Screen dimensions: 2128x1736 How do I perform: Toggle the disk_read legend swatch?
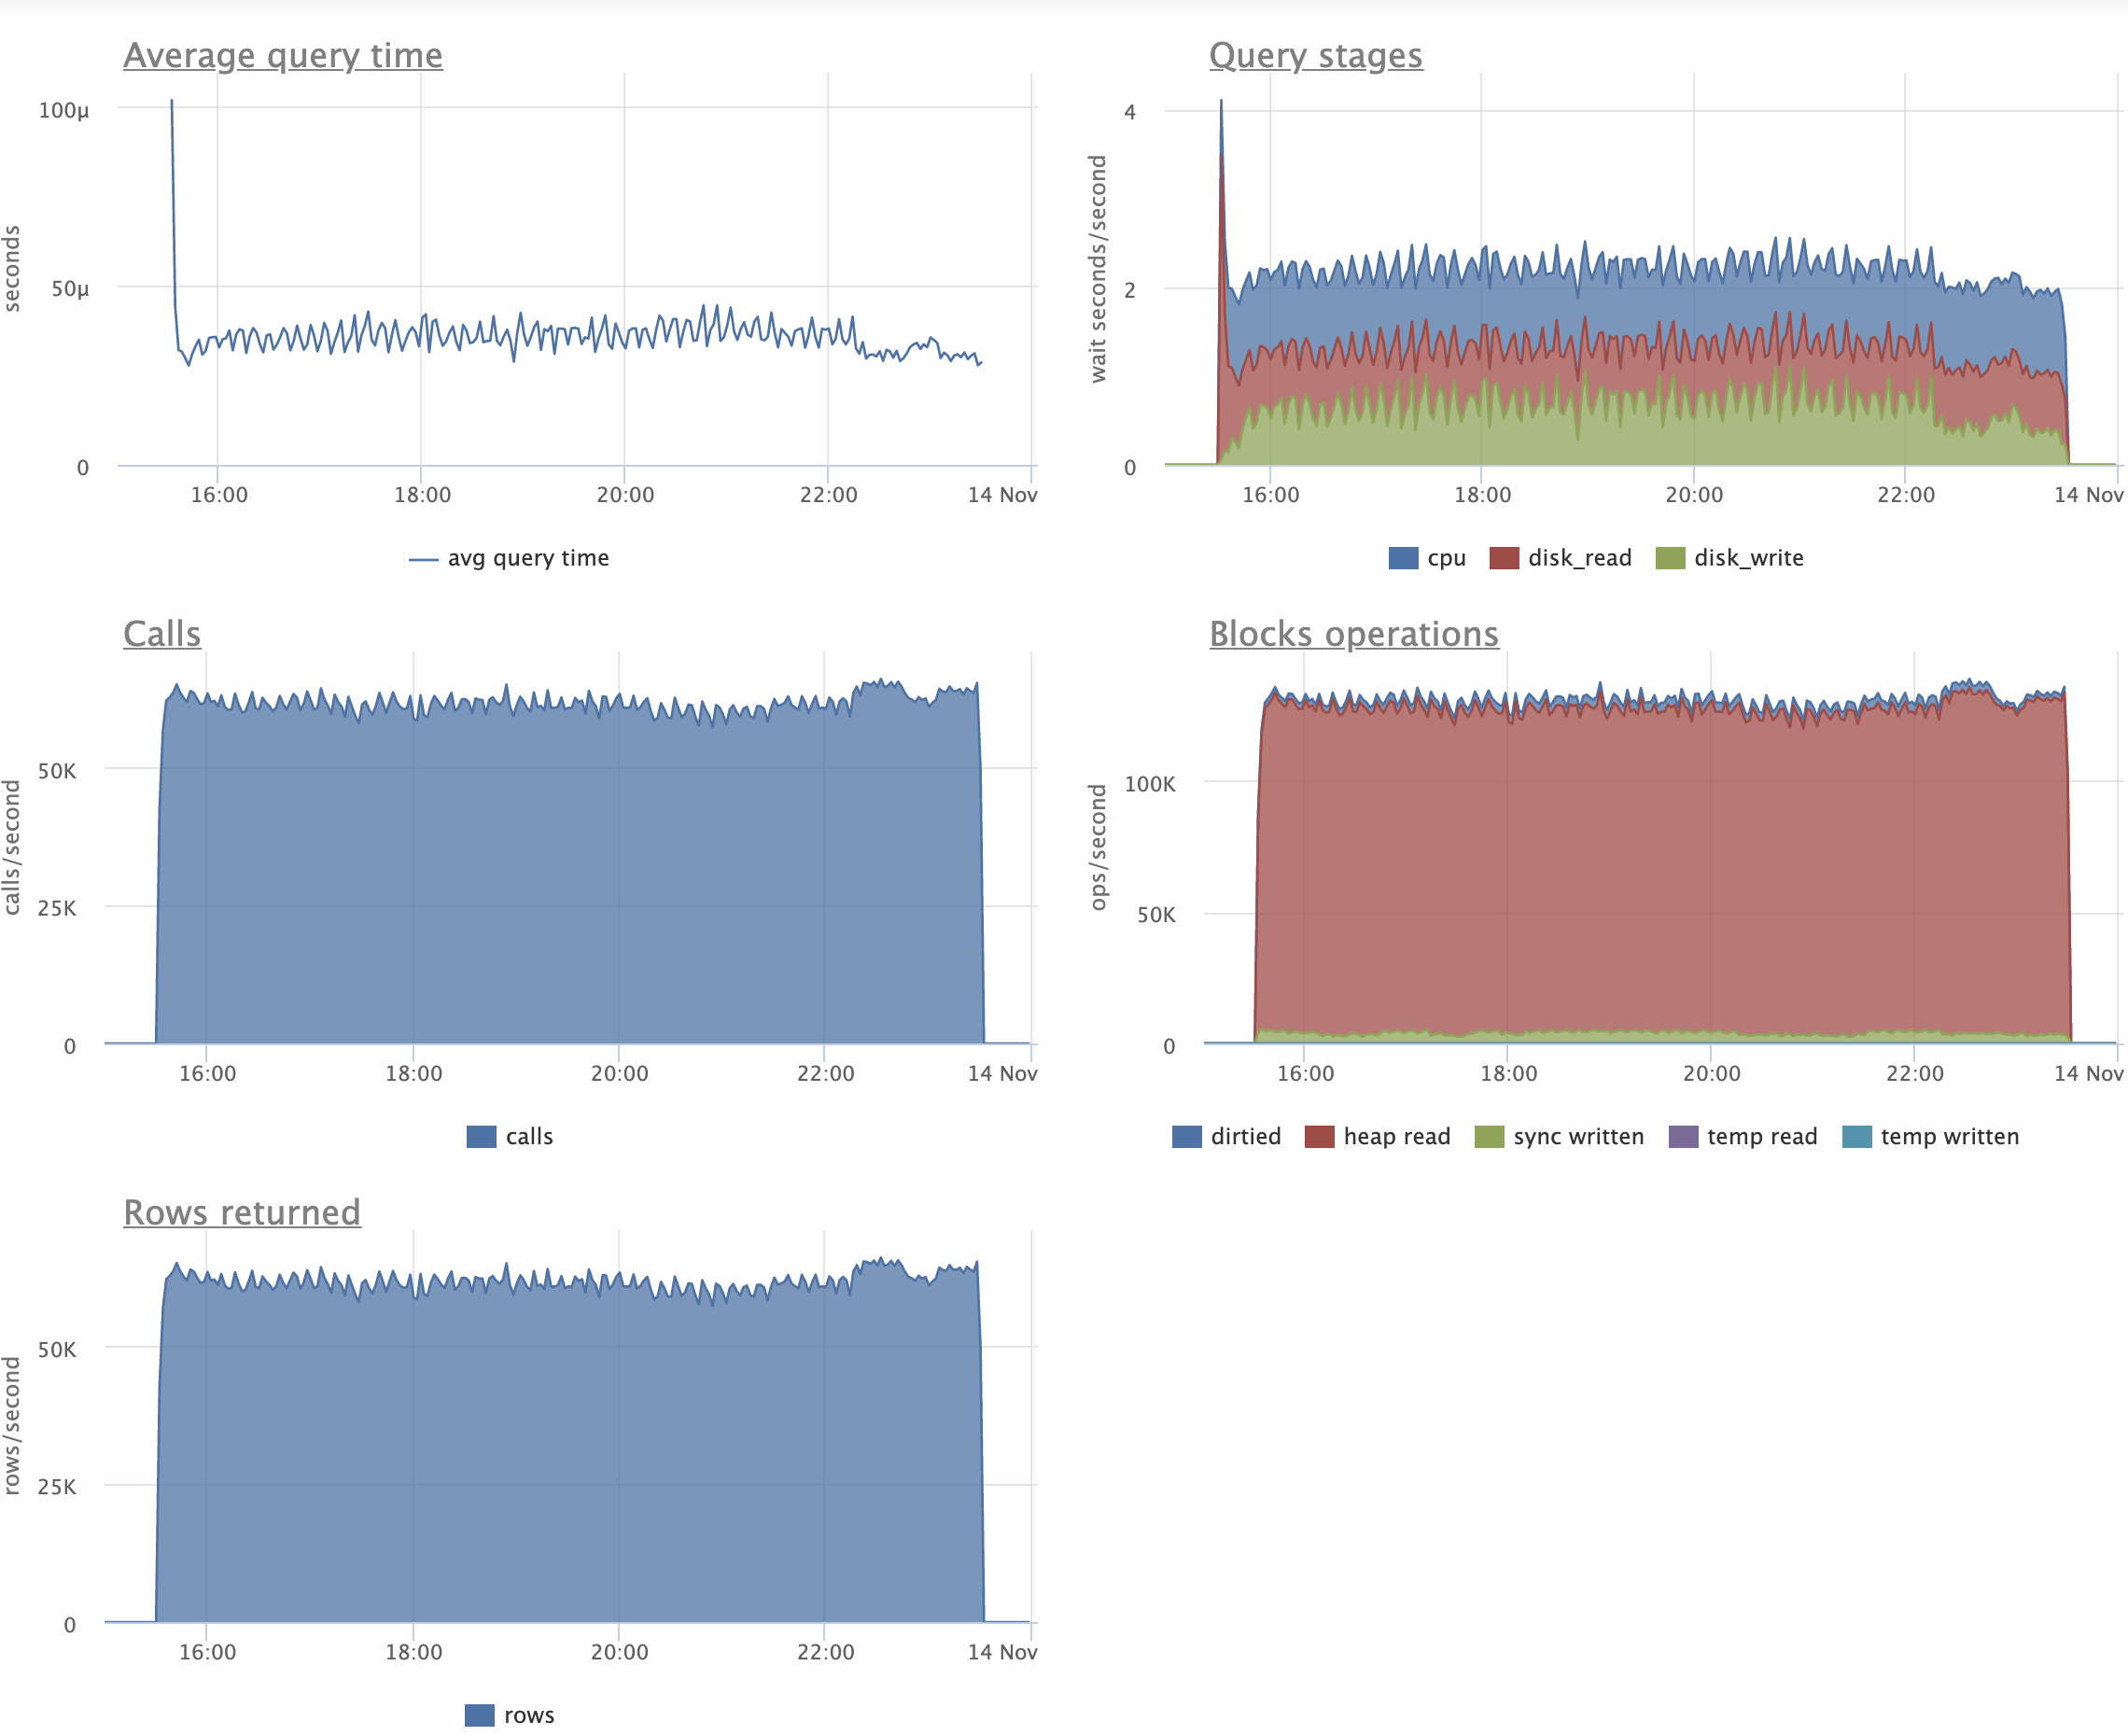tap(1504, 558)
